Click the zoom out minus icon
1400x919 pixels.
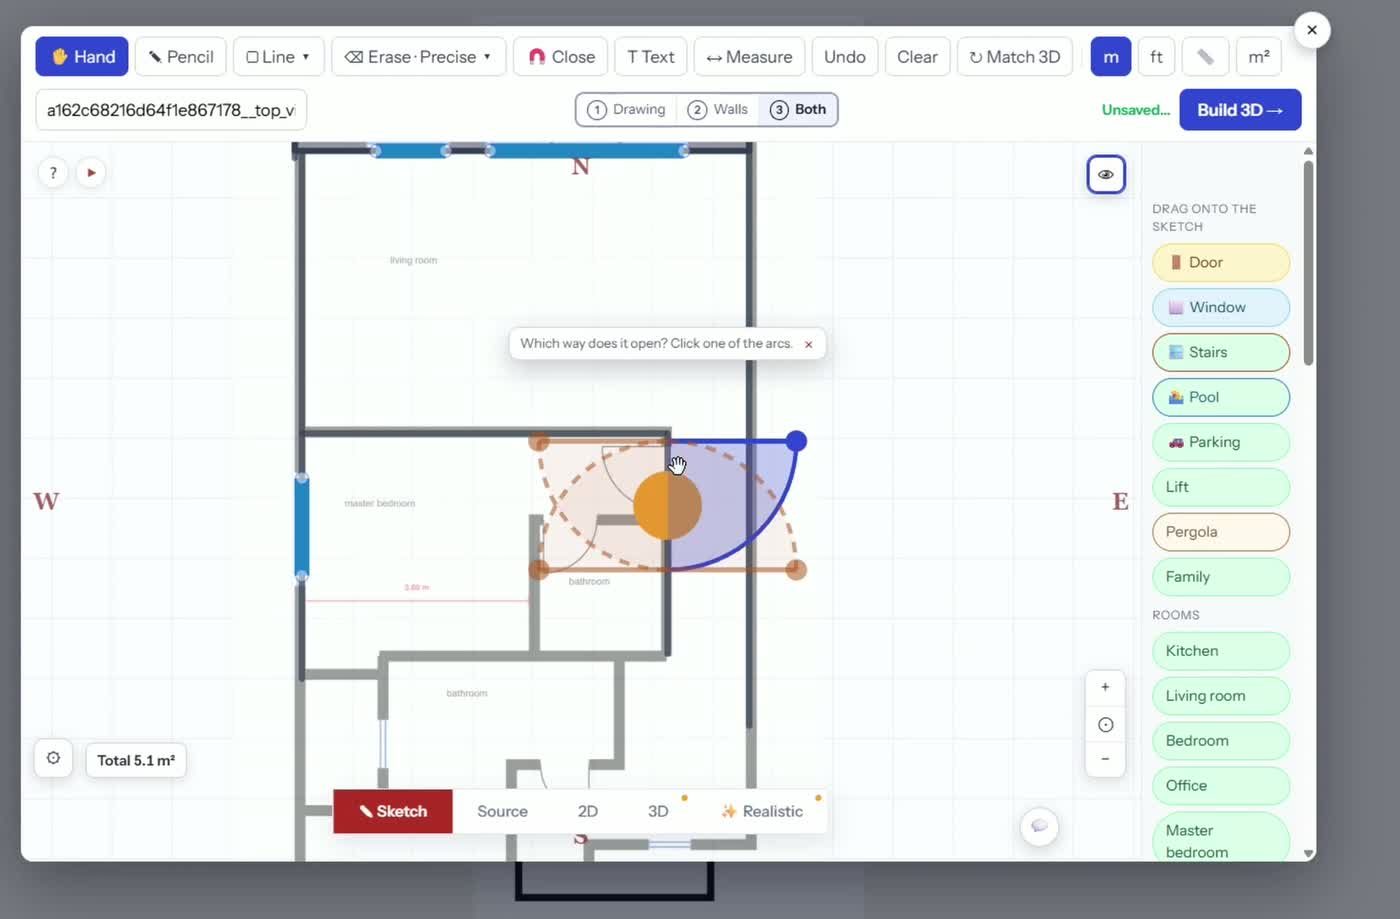[1105, 759]
